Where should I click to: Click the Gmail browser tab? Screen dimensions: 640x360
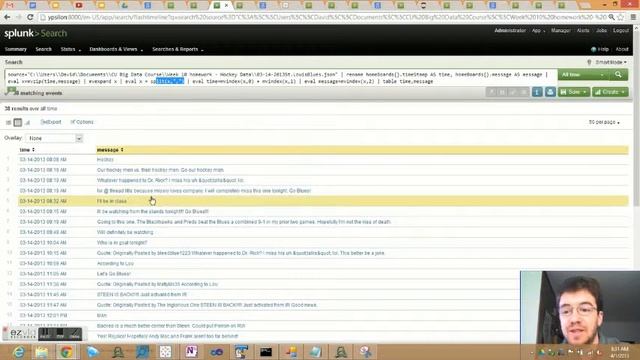[x=10, y=5]
